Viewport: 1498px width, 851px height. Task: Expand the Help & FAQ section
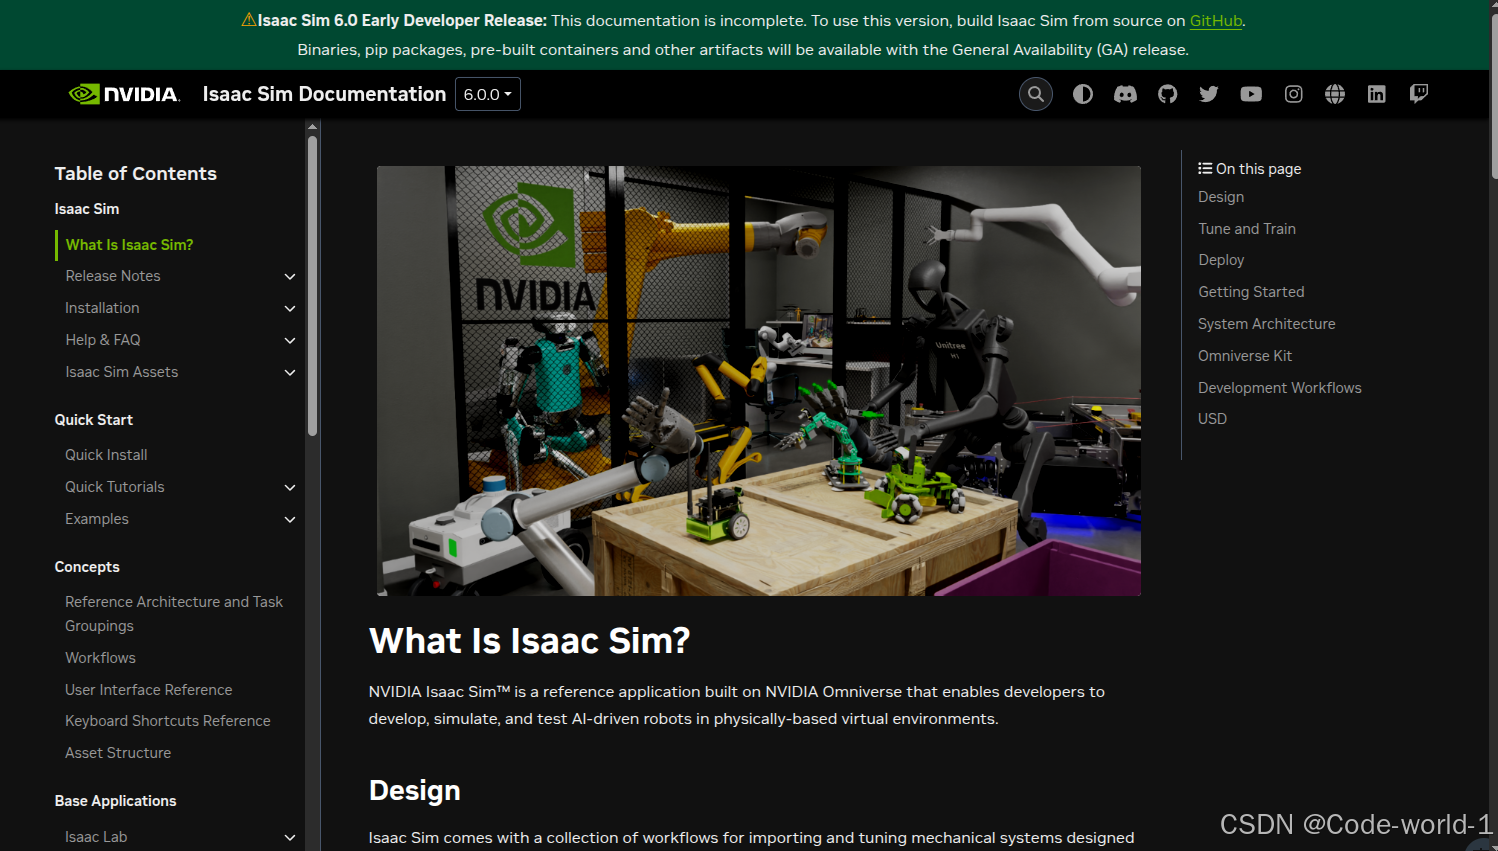[x=290, y=340]
